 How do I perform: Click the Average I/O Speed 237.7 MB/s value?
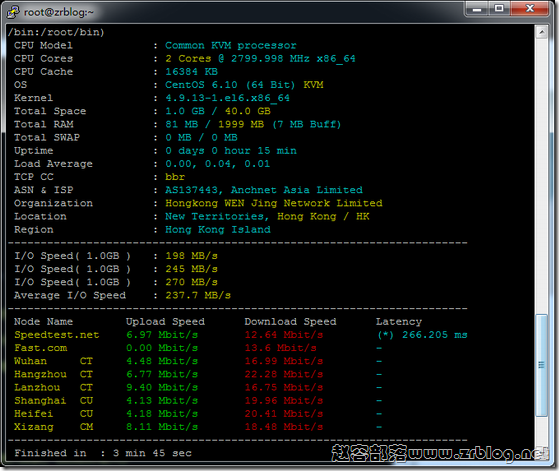click(x=198, y=296)
